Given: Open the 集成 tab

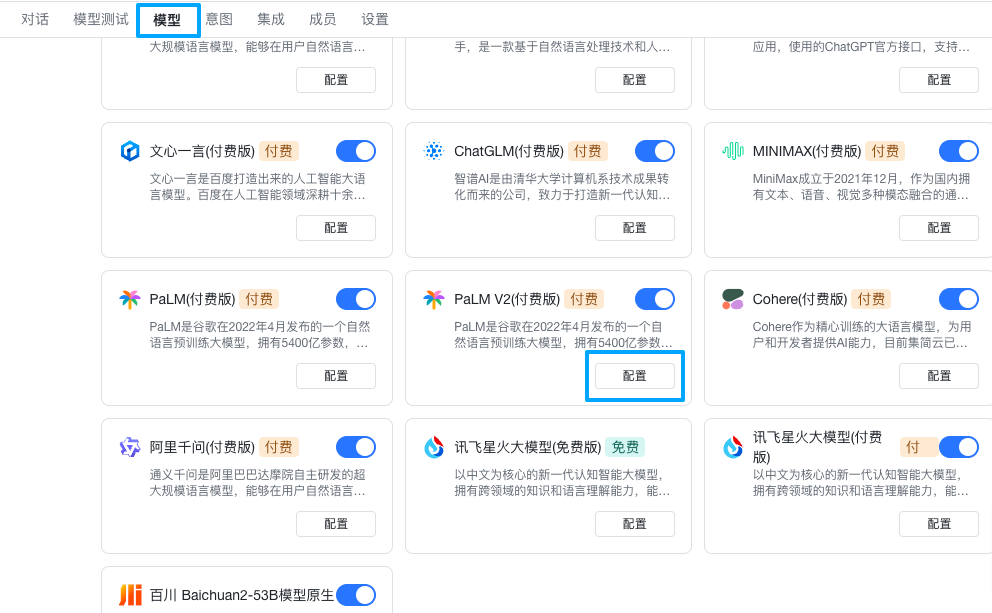Looking at the screenshot, I should point(271,20).
